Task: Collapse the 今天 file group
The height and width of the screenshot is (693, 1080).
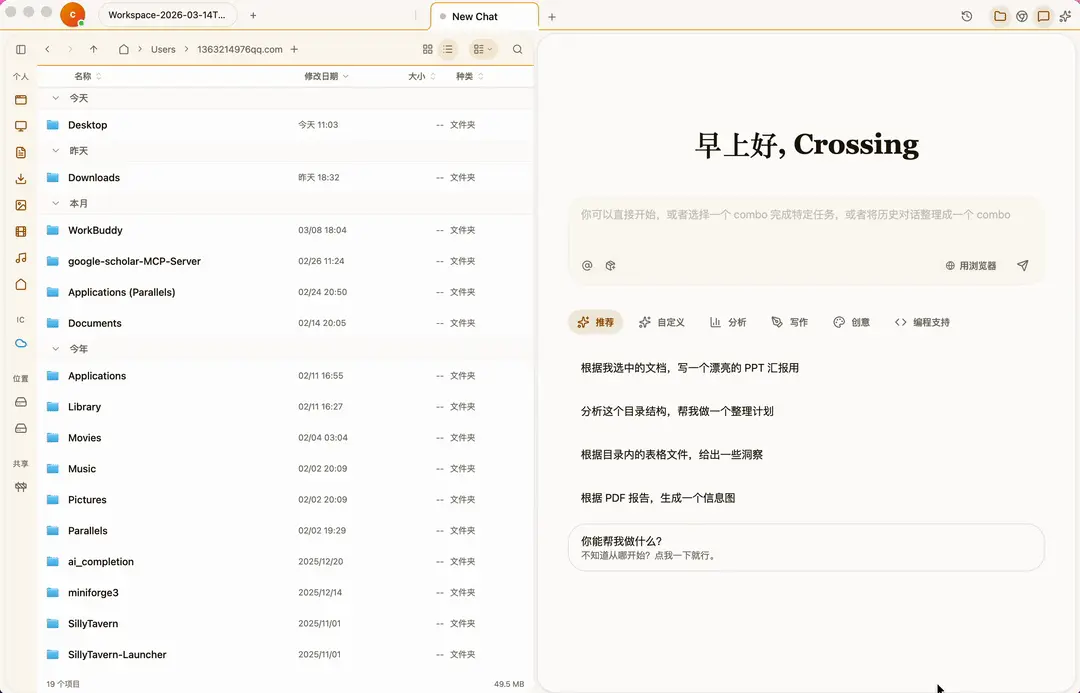Action: pos(56,98)
